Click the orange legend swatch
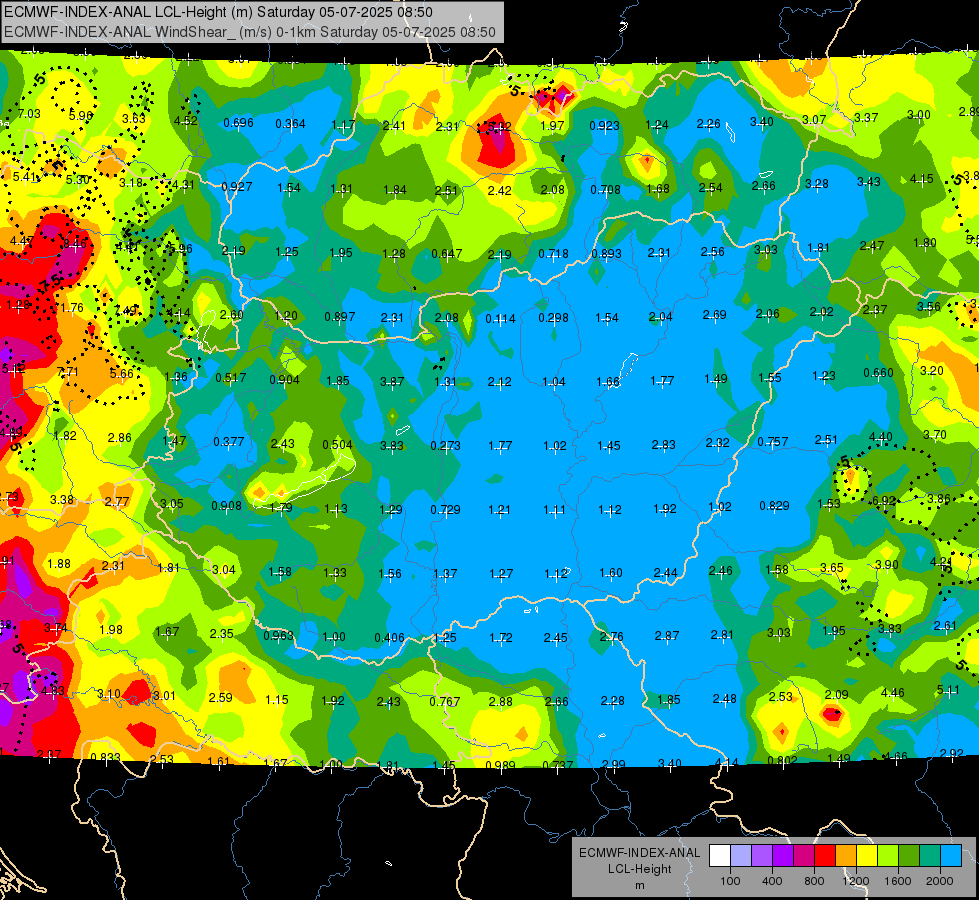 pyautogui.click(x=846, y=856)
